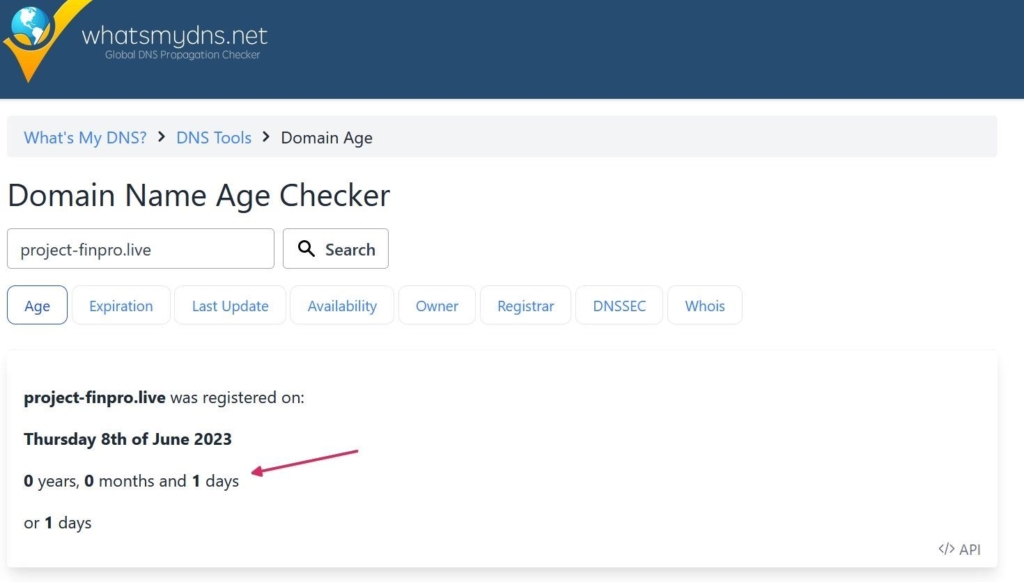Select the Age tab
Image resolution: width=1024 pixels, height=582 pixels.
point(37,306)
